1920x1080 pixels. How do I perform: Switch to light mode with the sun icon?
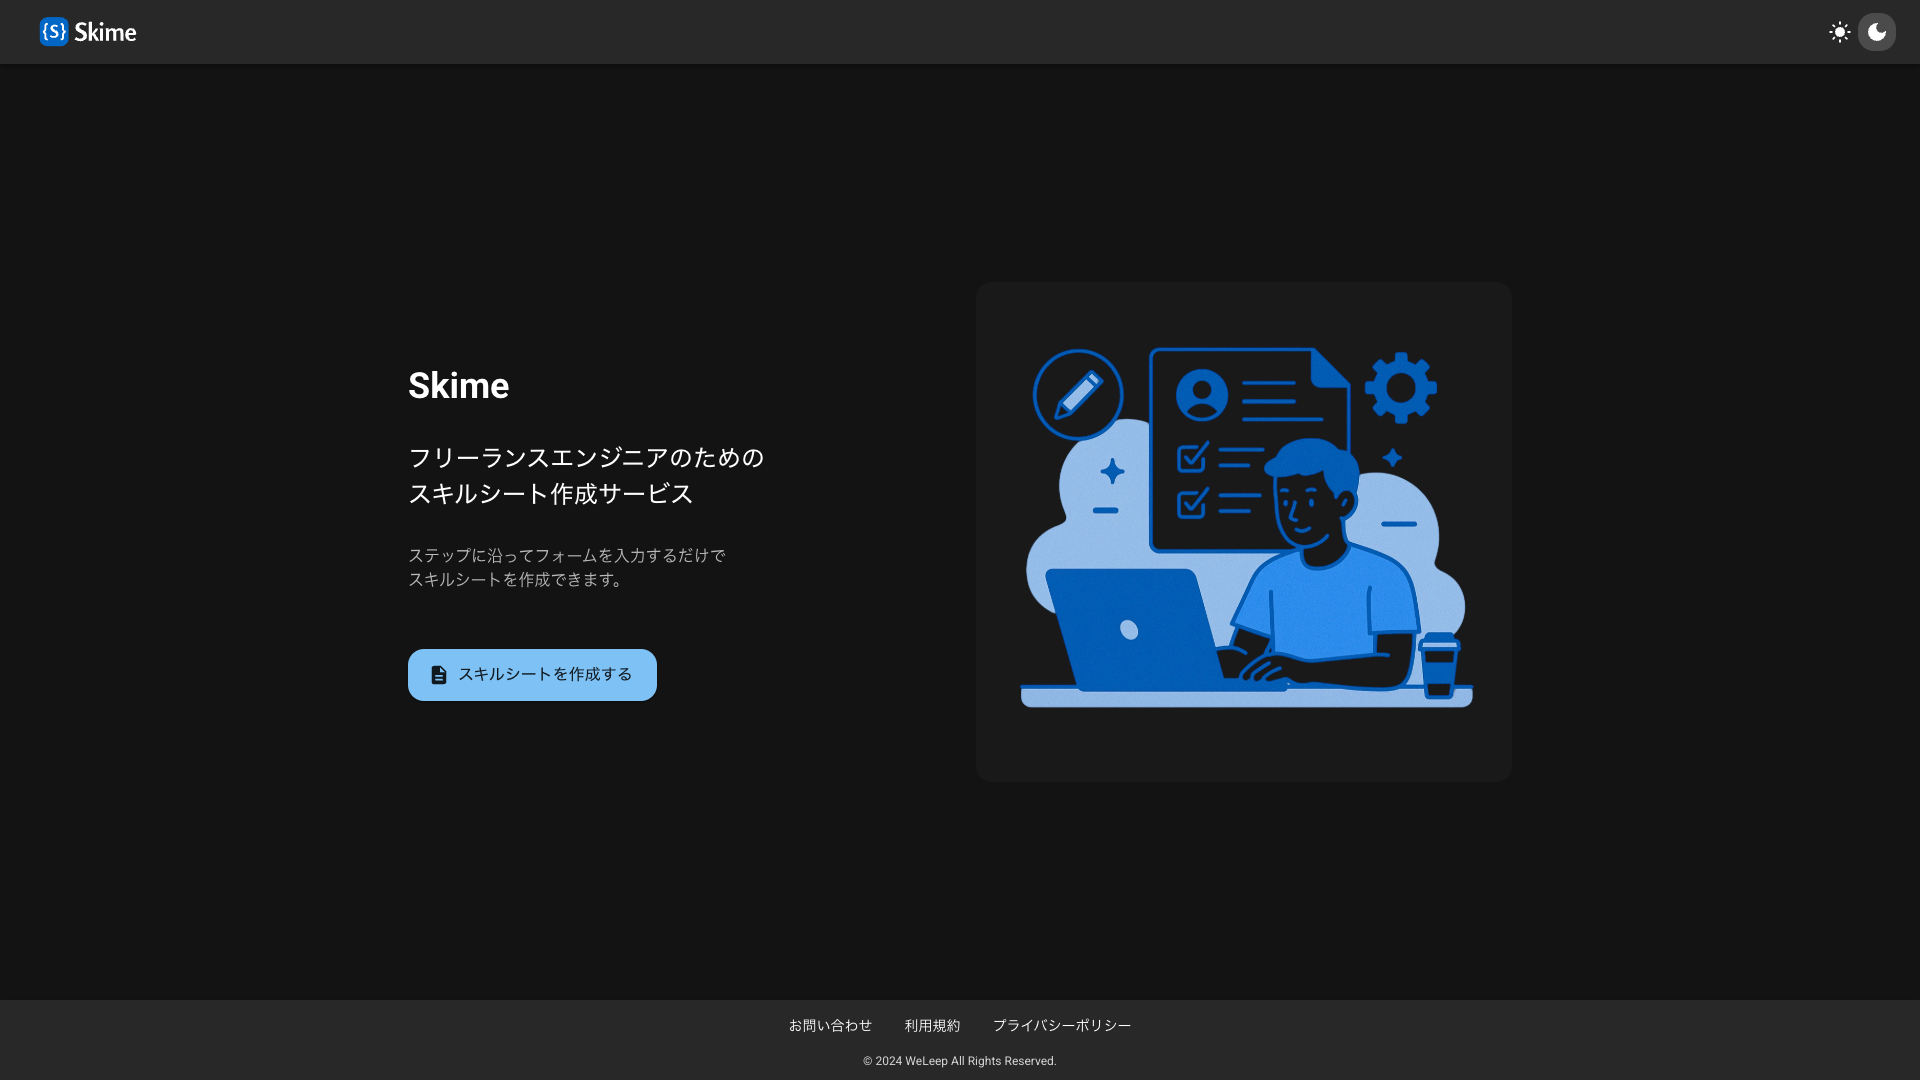coord(1839,32)
